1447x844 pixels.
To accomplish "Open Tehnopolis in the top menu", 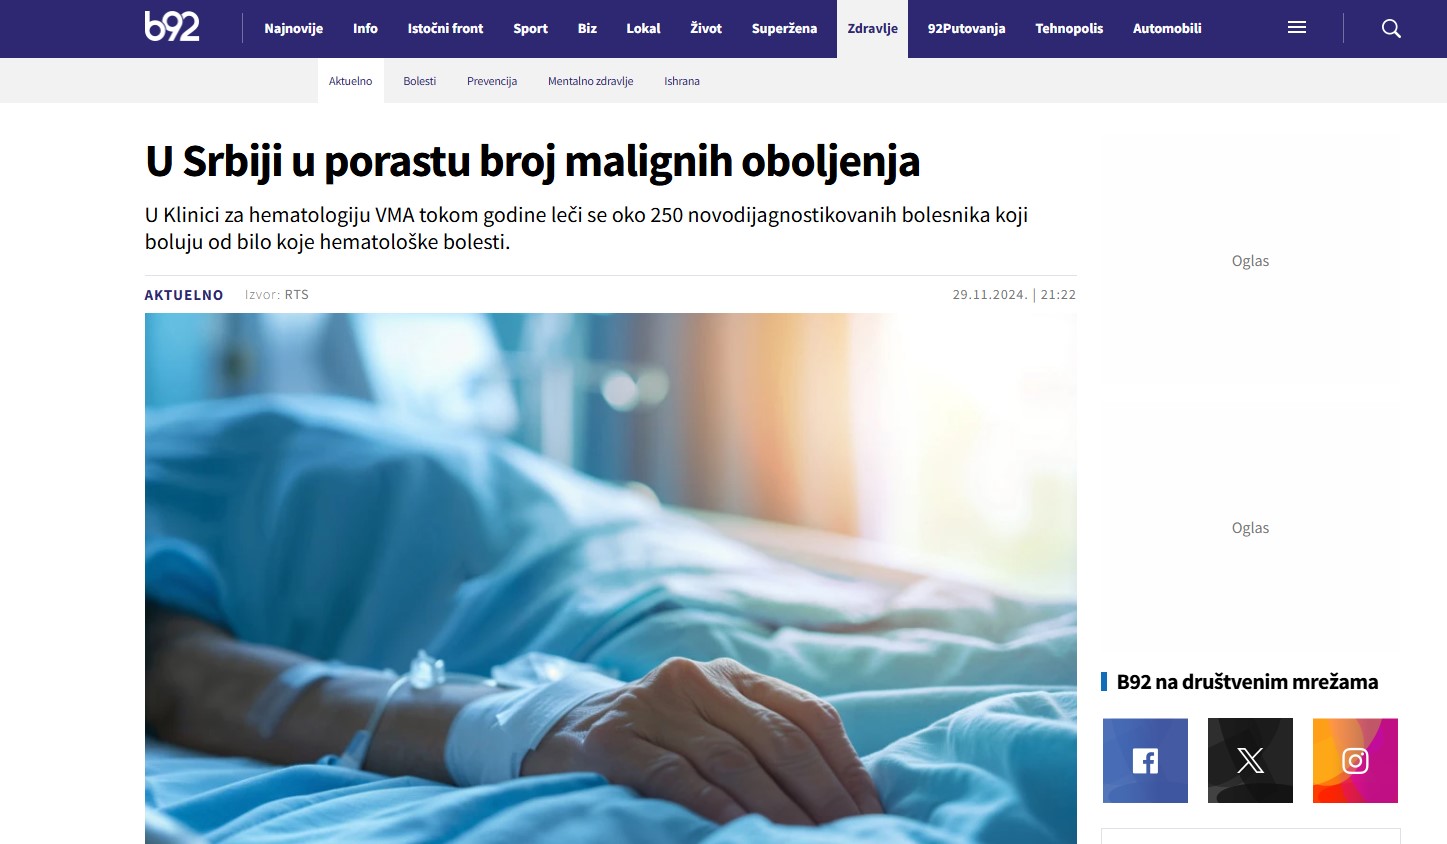I will 1069,28.
